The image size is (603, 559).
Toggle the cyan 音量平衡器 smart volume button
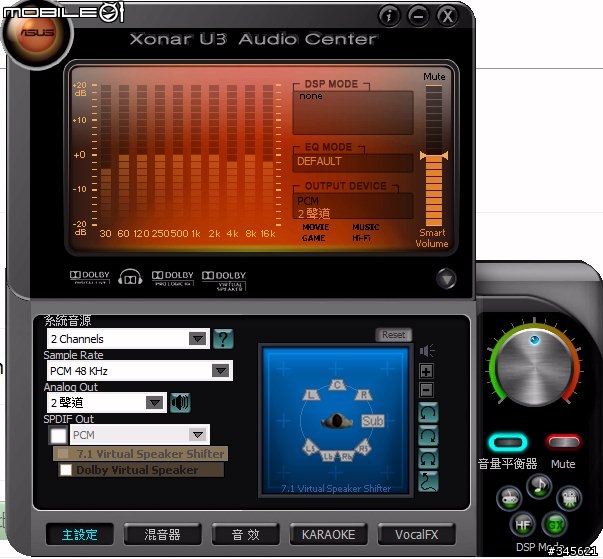[x=508, y=442]
